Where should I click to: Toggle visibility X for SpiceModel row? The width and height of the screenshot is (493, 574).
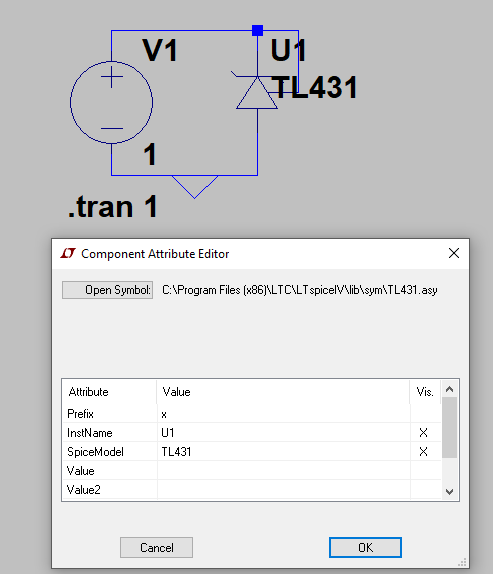423,451
